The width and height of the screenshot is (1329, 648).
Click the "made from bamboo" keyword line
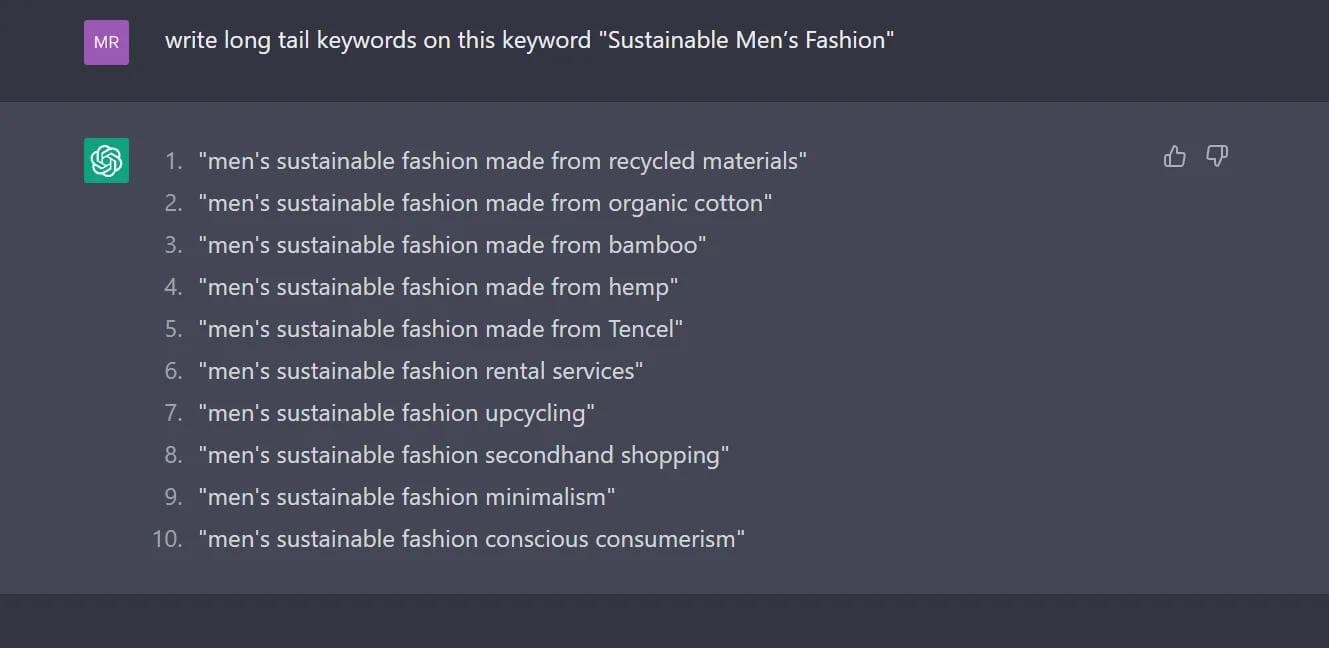(x=452, y=245)
